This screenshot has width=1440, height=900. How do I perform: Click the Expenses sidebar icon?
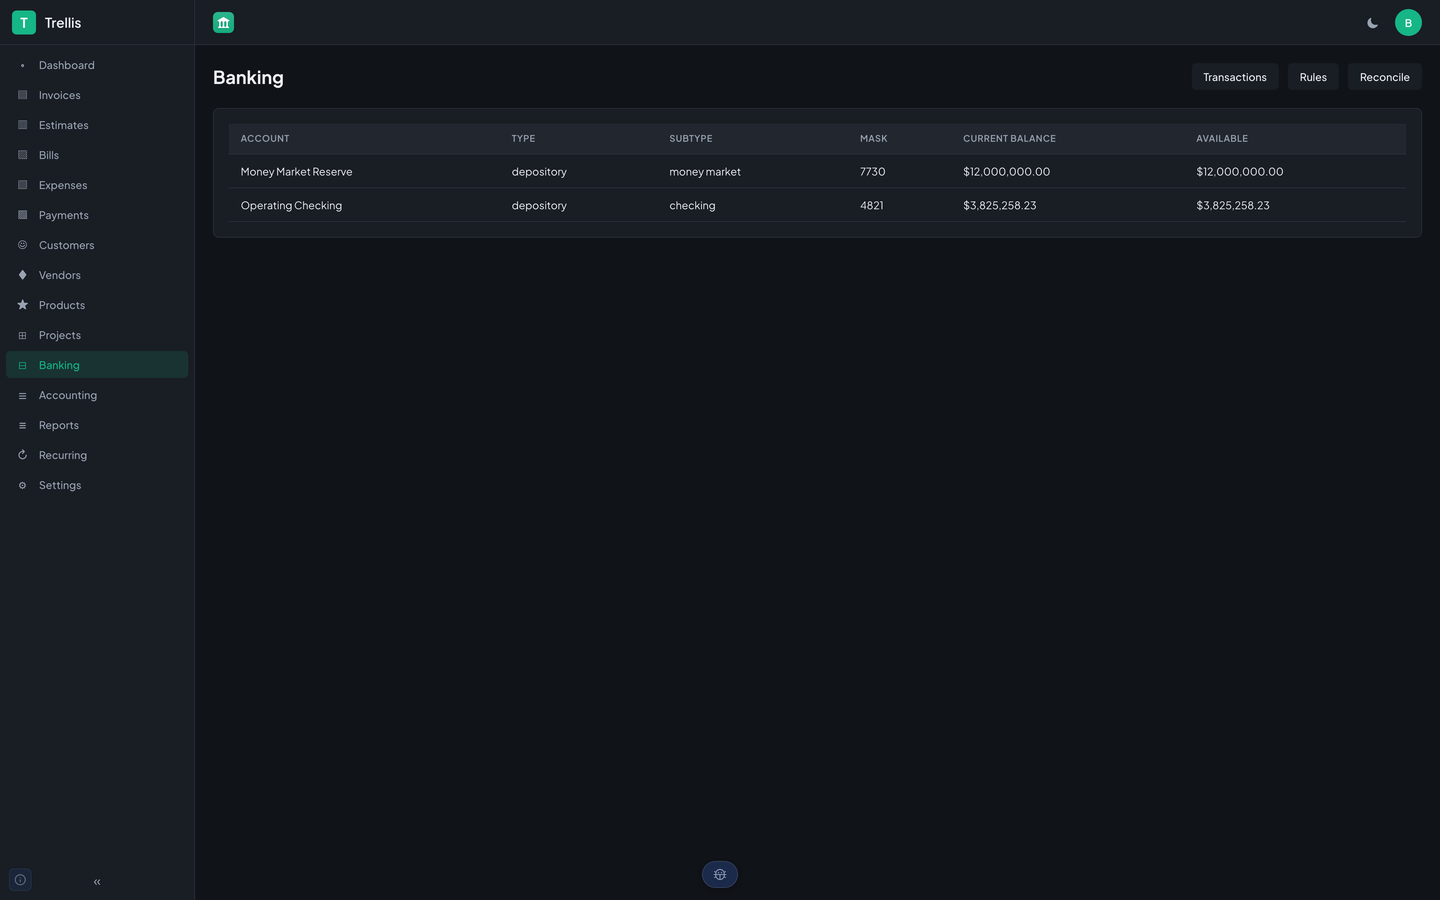(22, 185)
